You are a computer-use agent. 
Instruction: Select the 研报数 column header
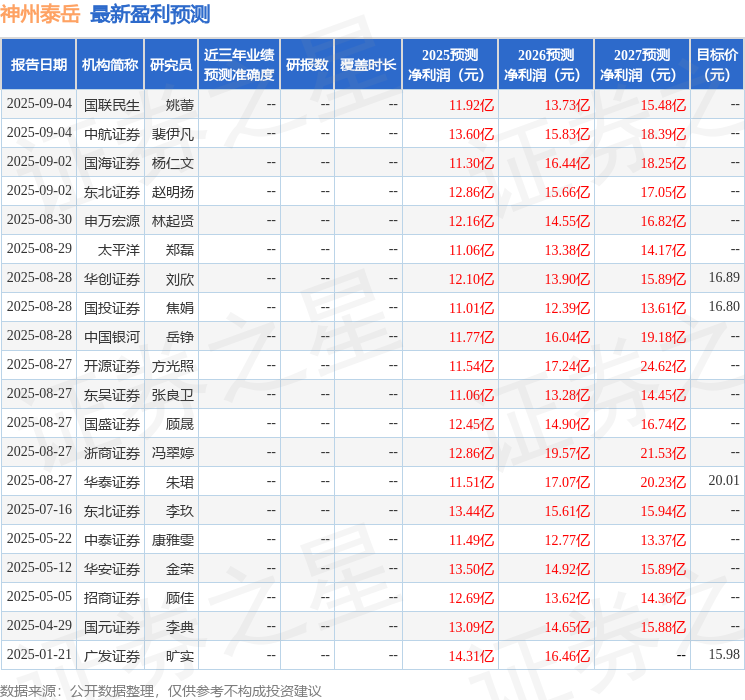(x=307, y=65)
